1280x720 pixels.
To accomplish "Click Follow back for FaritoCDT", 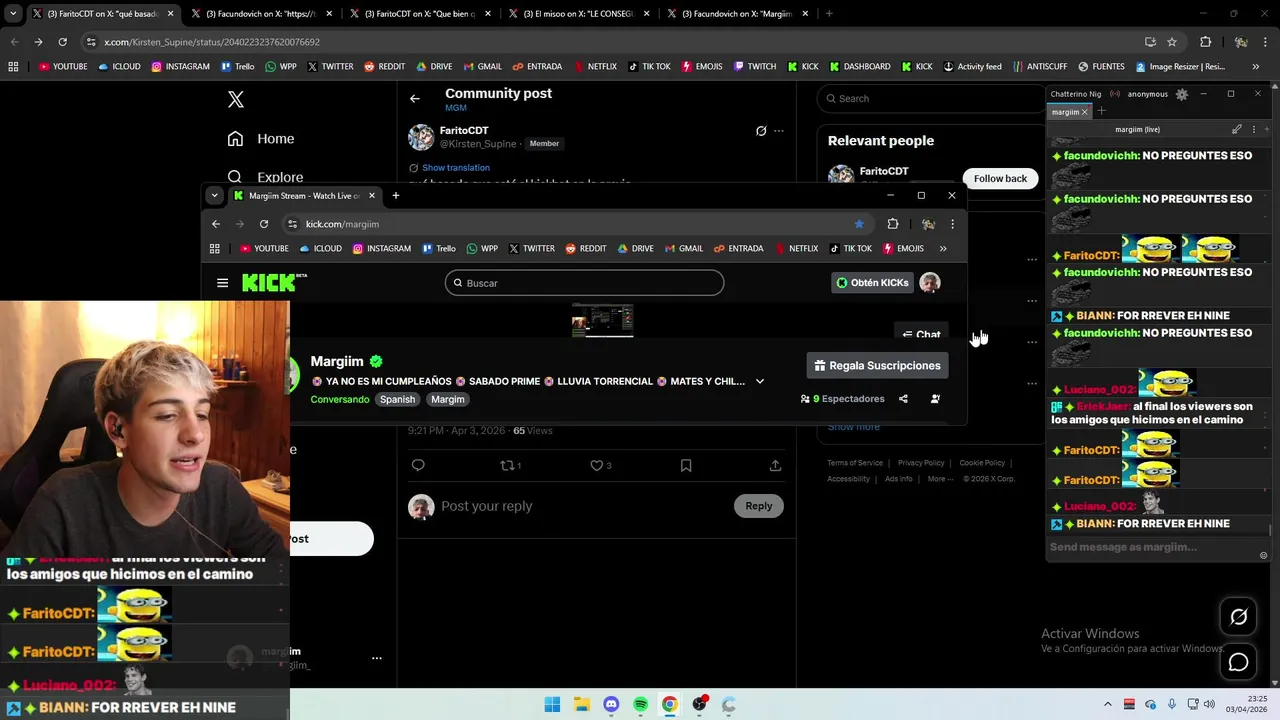I will 1001,178.
